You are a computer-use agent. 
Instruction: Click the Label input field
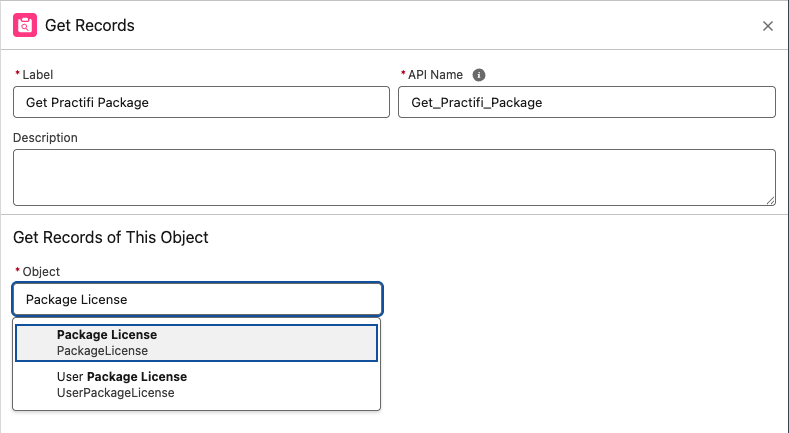click(x=201, y=102)
